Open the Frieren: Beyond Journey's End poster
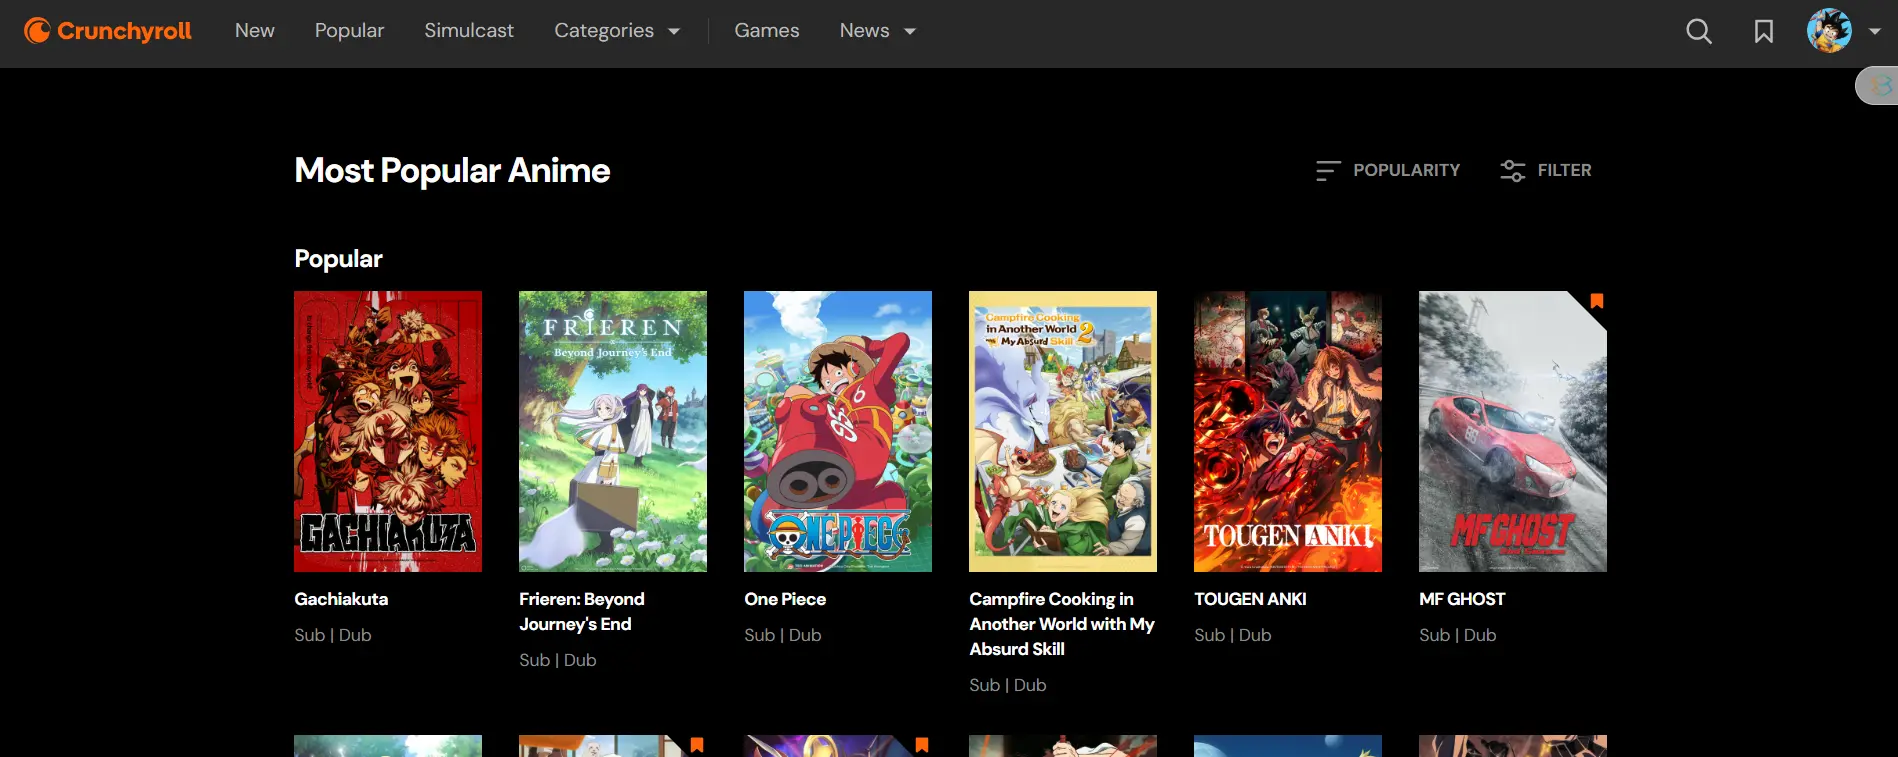Screen dimensions: 1898x757 (613, 431)
